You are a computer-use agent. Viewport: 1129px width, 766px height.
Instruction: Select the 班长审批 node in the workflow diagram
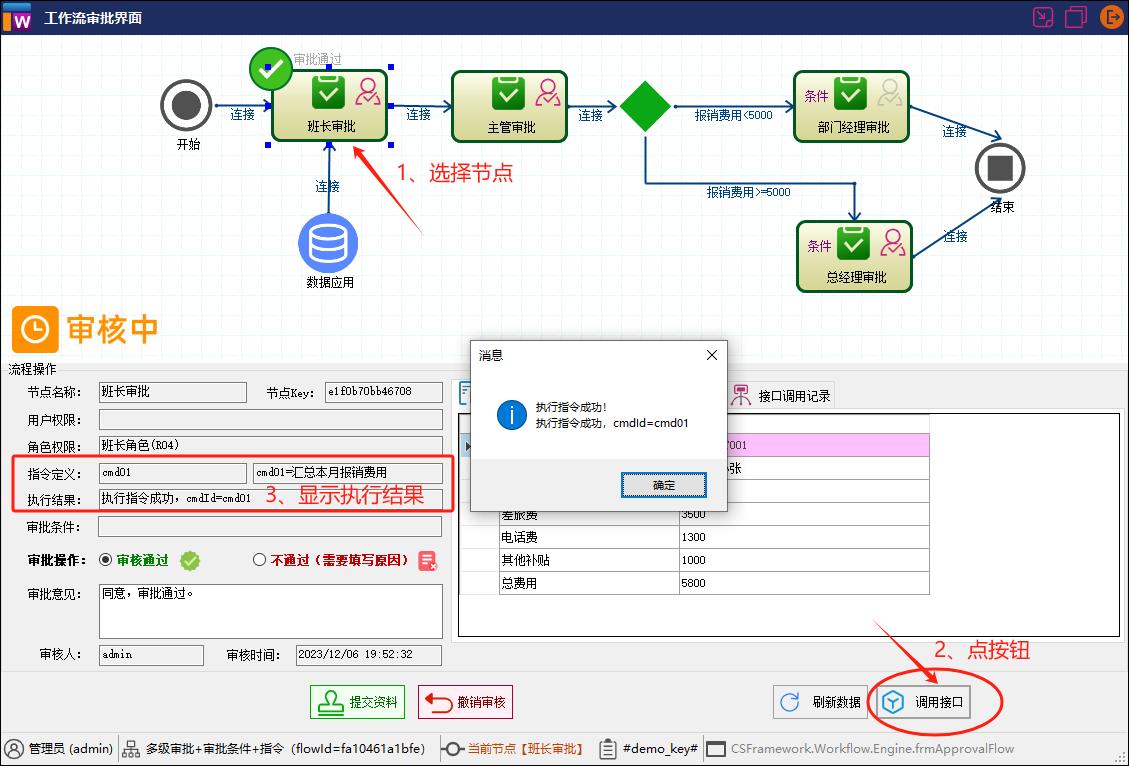click(x=330, y=106)
